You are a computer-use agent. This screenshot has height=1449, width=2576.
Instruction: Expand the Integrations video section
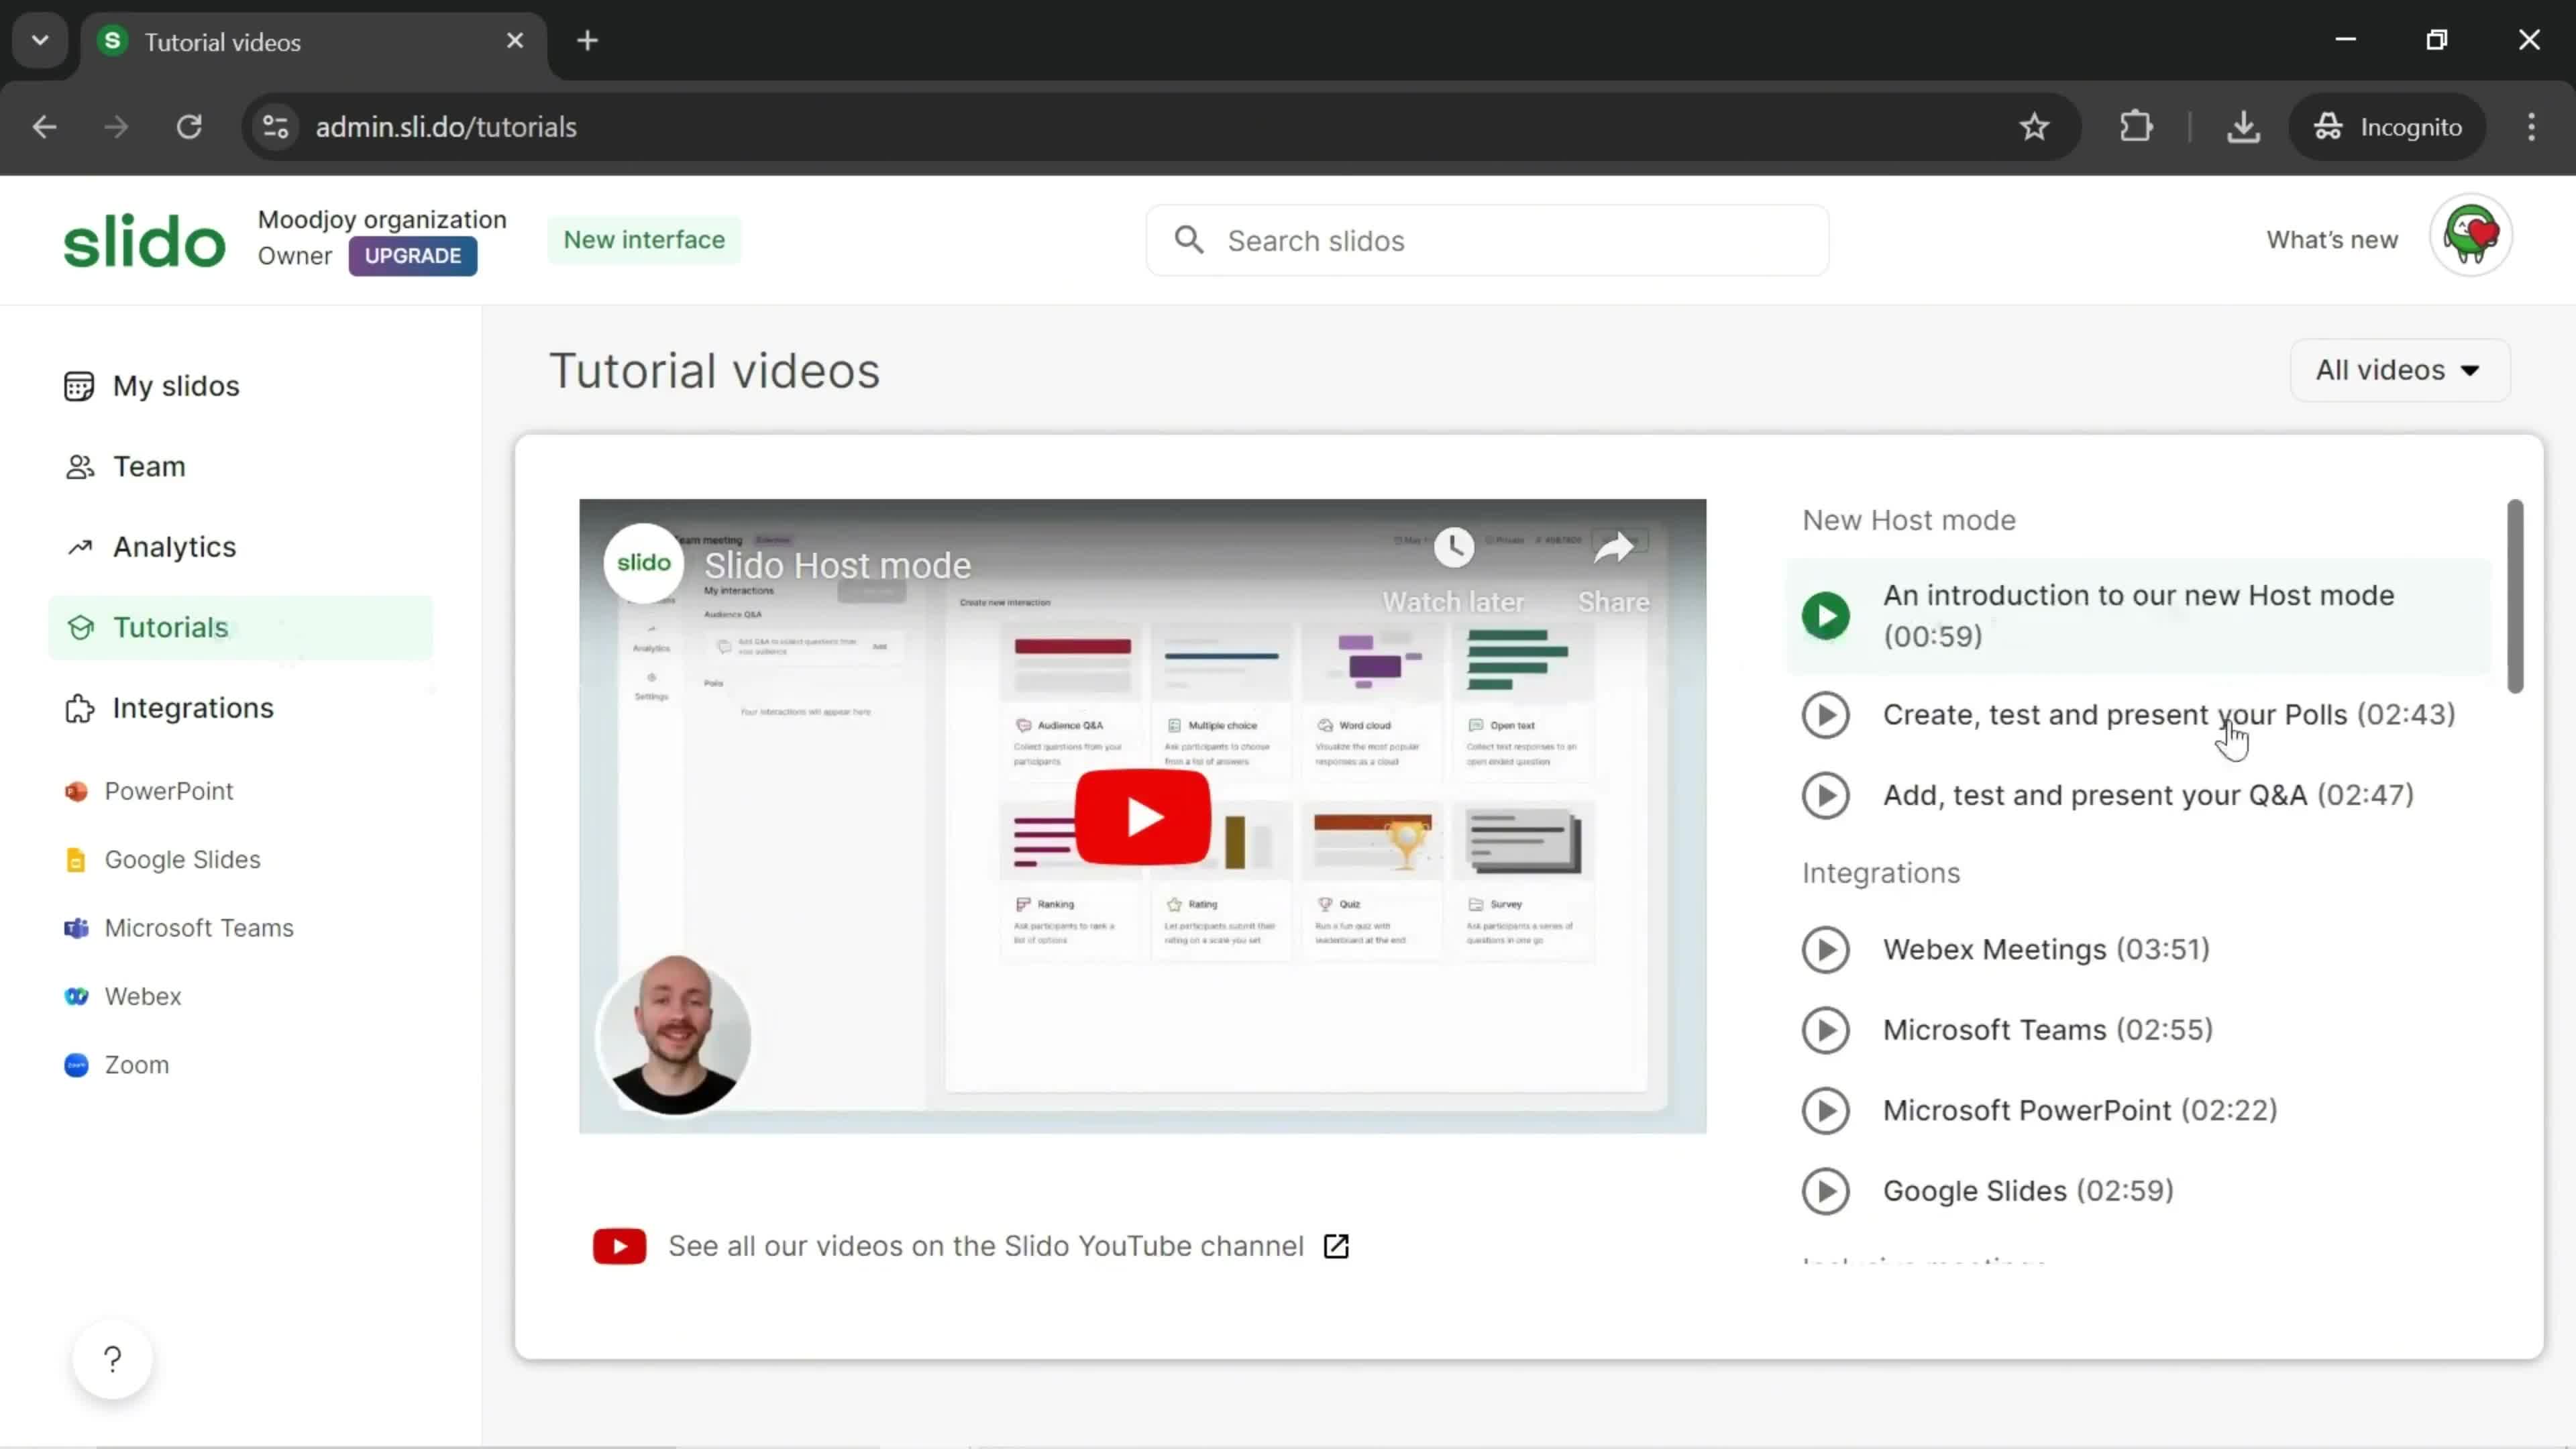tap(1881, 872)
